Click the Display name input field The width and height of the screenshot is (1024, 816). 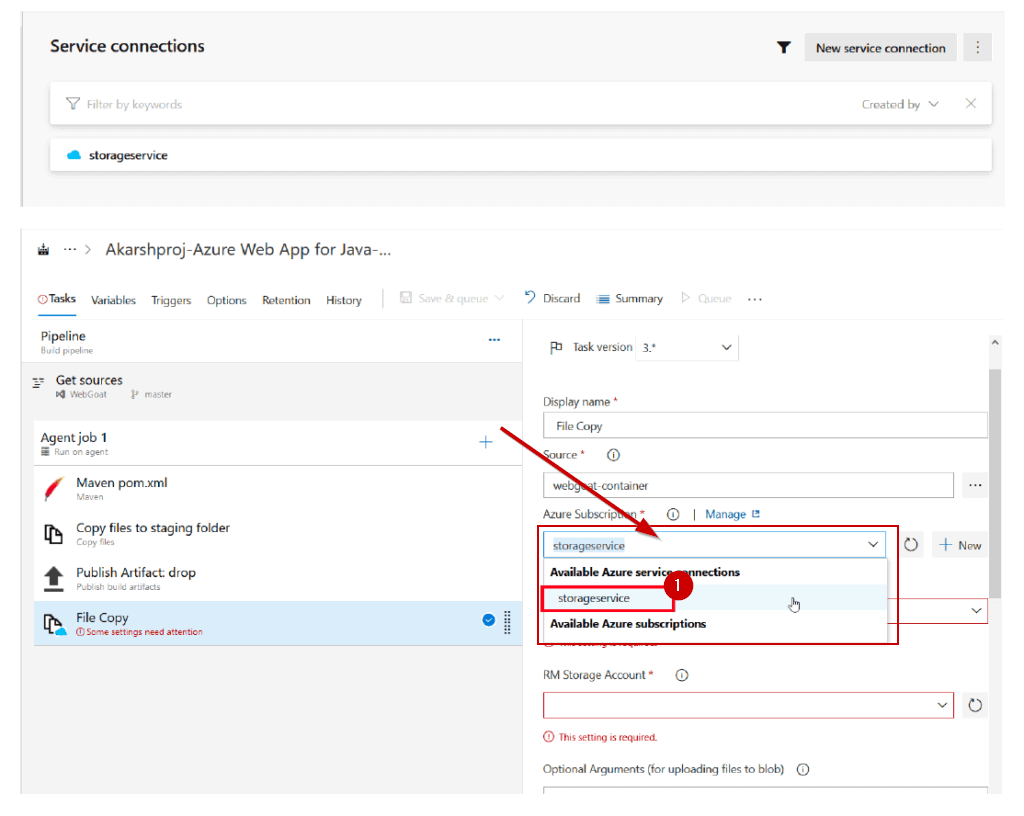764,426
